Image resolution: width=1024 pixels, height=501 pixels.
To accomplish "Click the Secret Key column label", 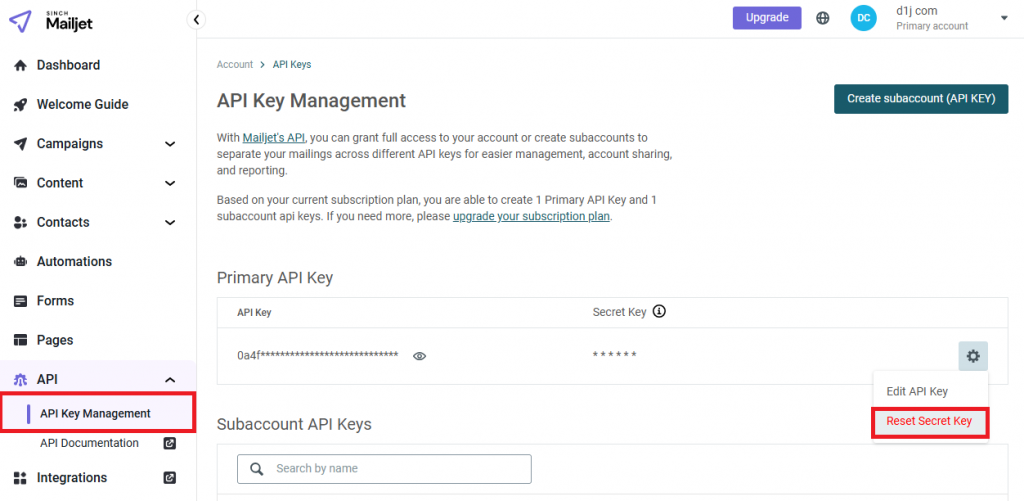I will point(619,312).
